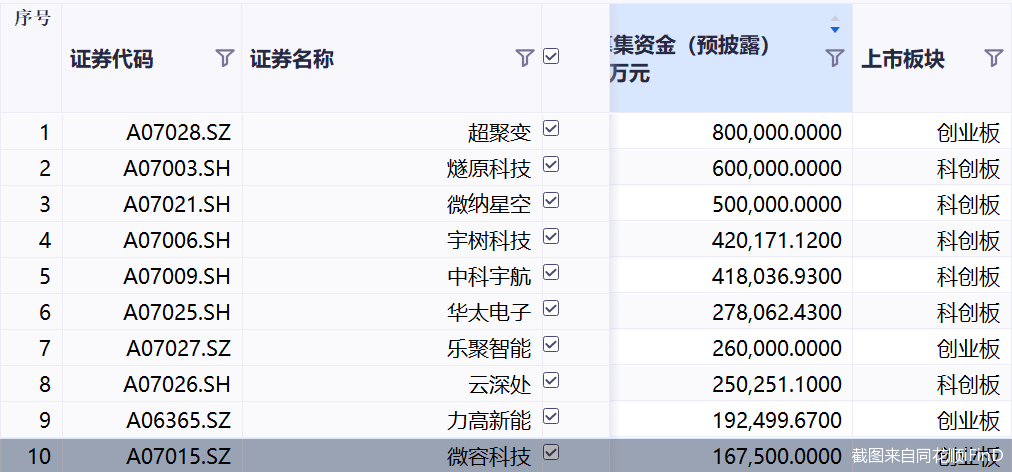Click security name 中科宇航
This screenshot has width=1012, height=472.
(489, 277)
